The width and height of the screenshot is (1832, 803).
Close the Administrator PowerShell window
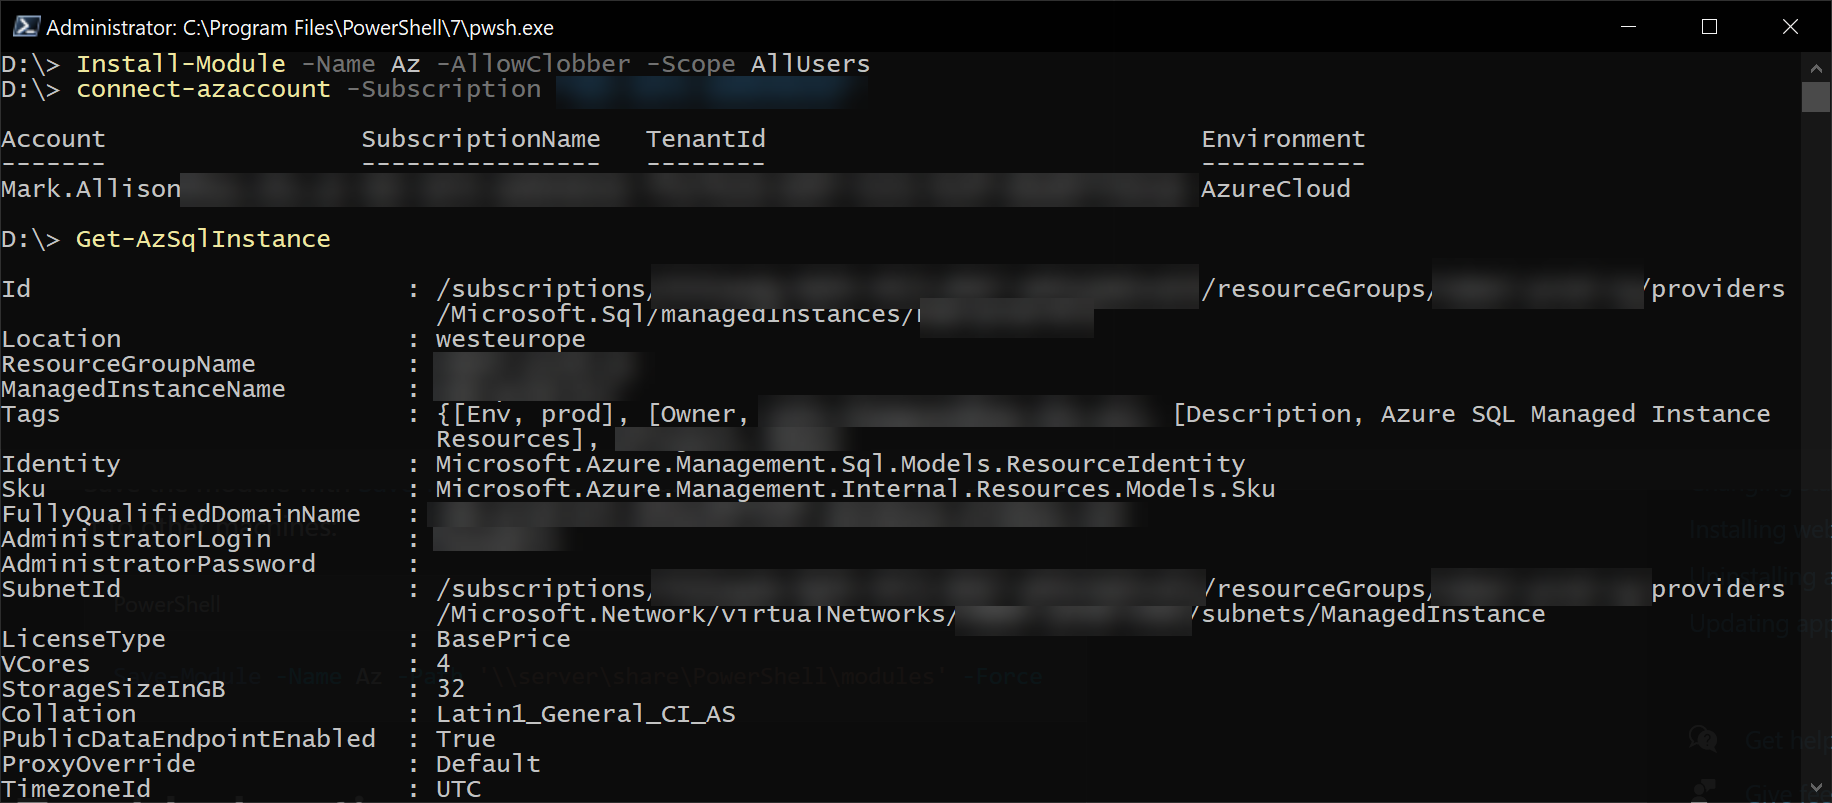[1790, 27]
